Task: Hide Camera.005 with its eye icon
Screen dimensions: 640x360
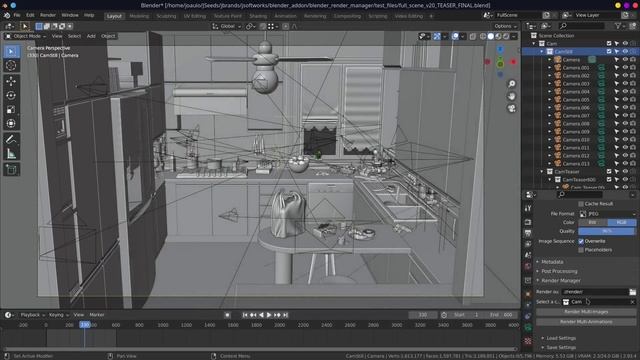Action: [x=625, y=100]
